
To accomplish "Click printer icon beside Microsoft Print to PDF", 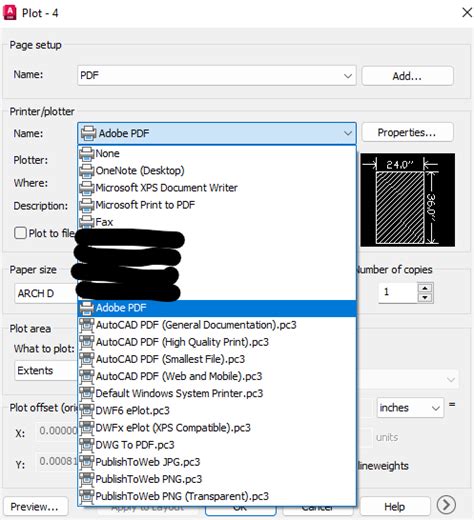I will point(87,205).
